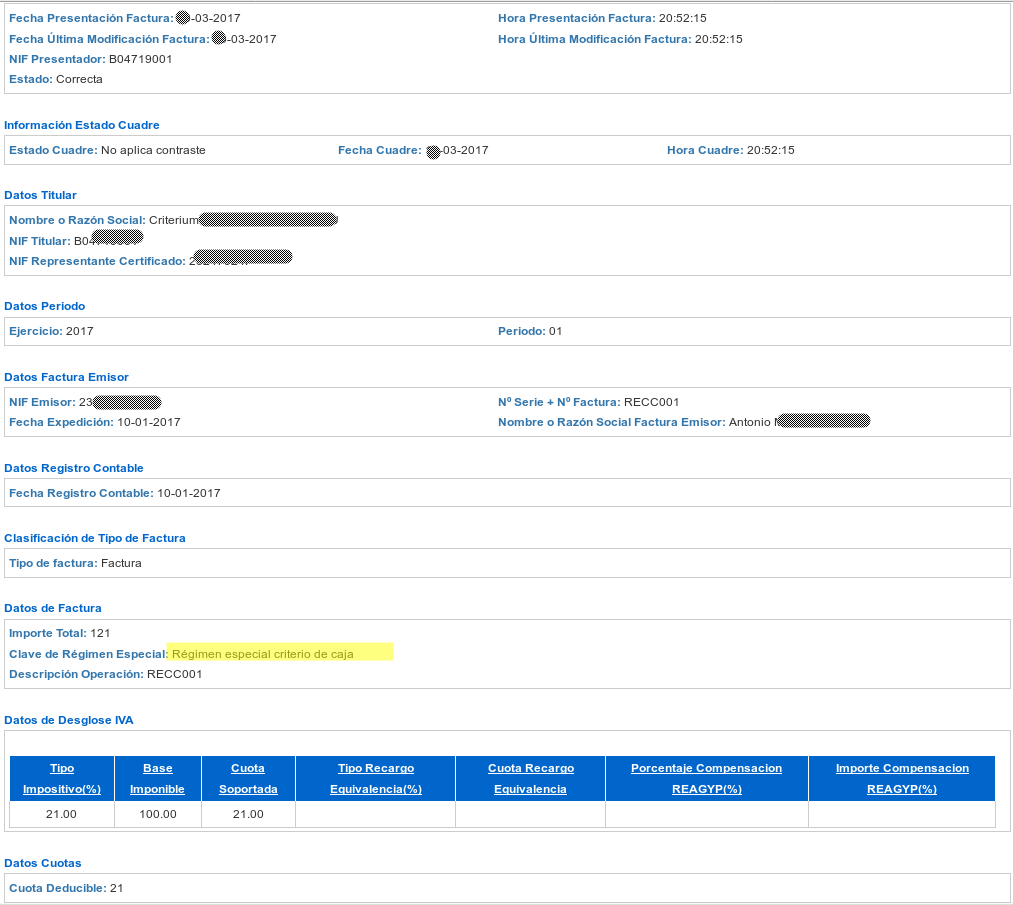
Task: Click Importe Compensacion REAGYP(%) column header
Action: [x=901, y=778]
